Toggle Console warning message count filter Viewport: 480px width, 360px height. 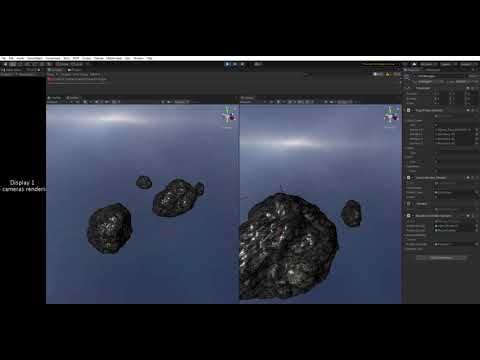pos(389,74)
